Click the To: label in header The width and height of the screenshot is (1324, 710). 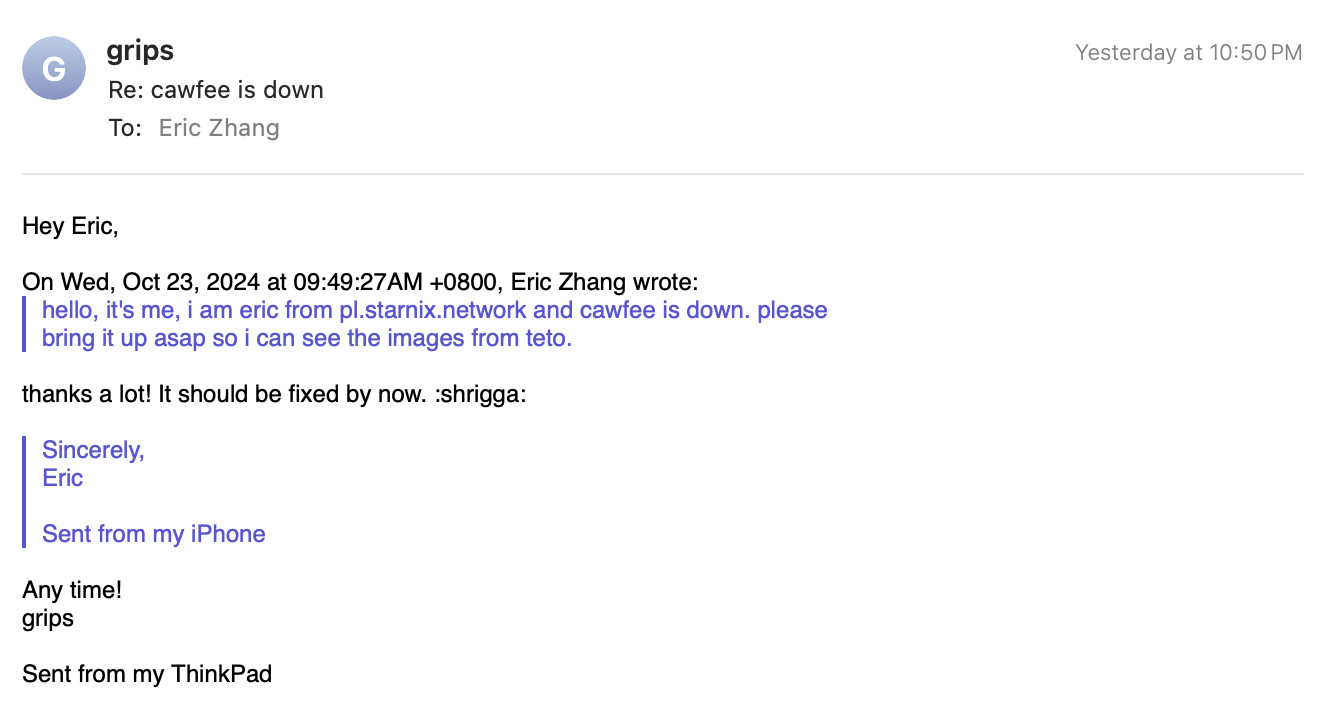pos(125,128)
